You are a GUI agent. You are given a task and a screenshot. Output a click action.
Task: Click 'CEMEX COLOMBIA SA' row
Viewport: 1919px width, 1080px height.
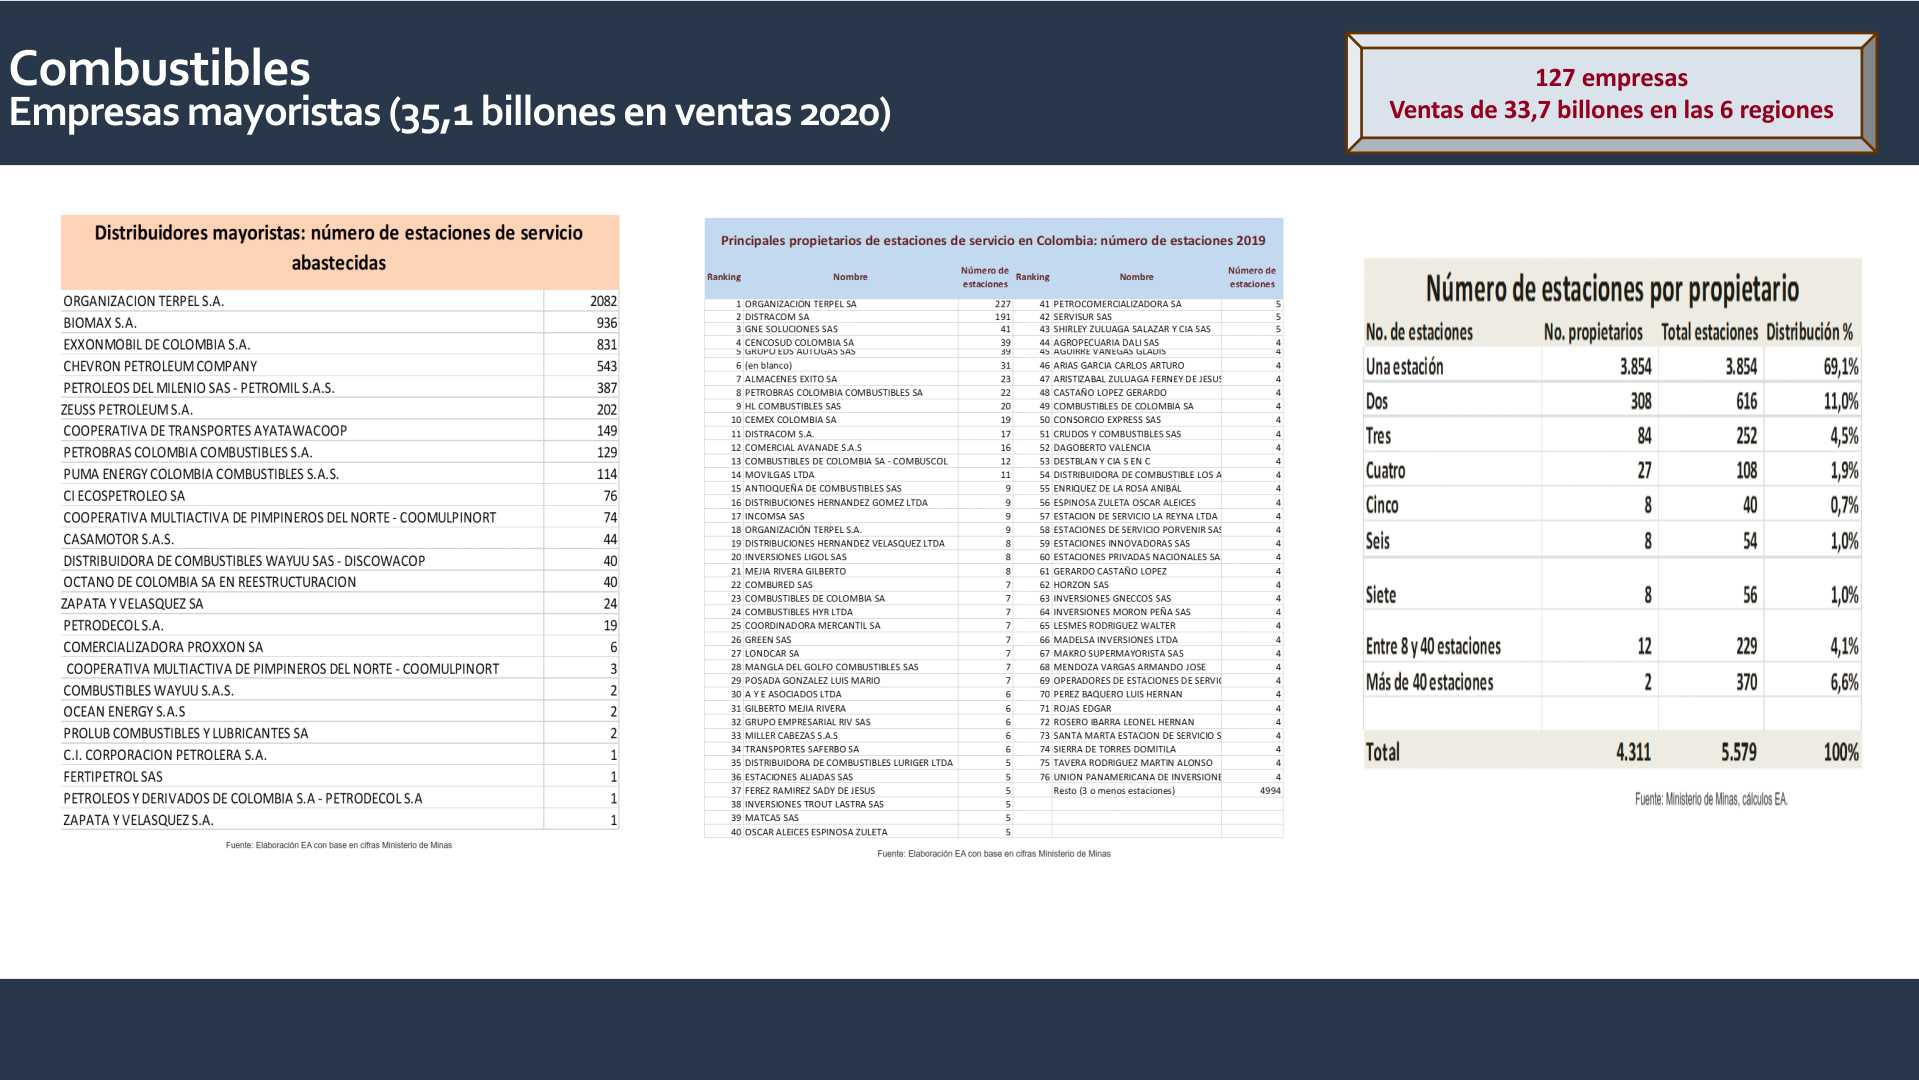pos(860,420)
